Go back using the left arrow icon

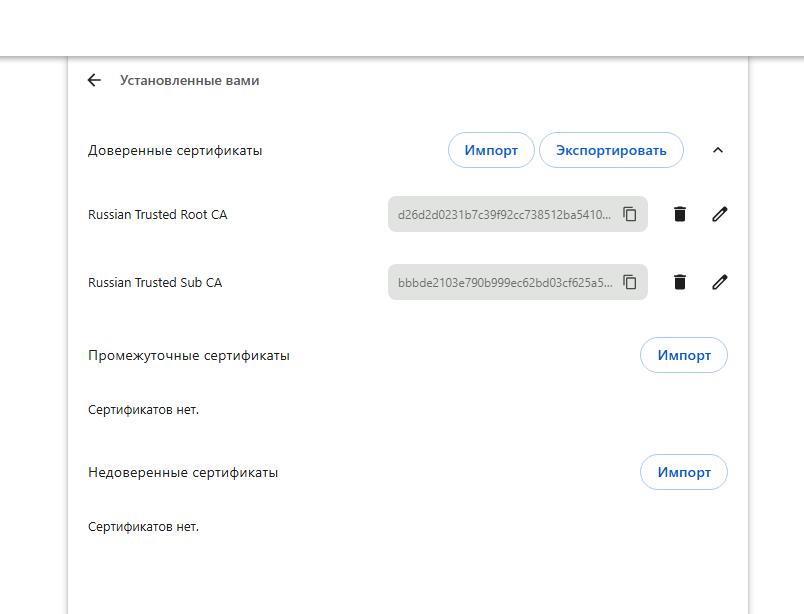(x=94, y=80)
